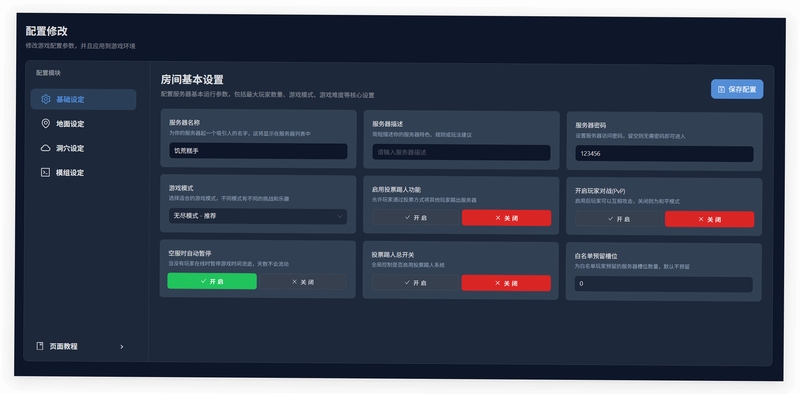This screenshot has height=394, width=800.
Task: Click the 白名单预留槽位 number field
Action: pyautogui.click(x=664, y=284)
